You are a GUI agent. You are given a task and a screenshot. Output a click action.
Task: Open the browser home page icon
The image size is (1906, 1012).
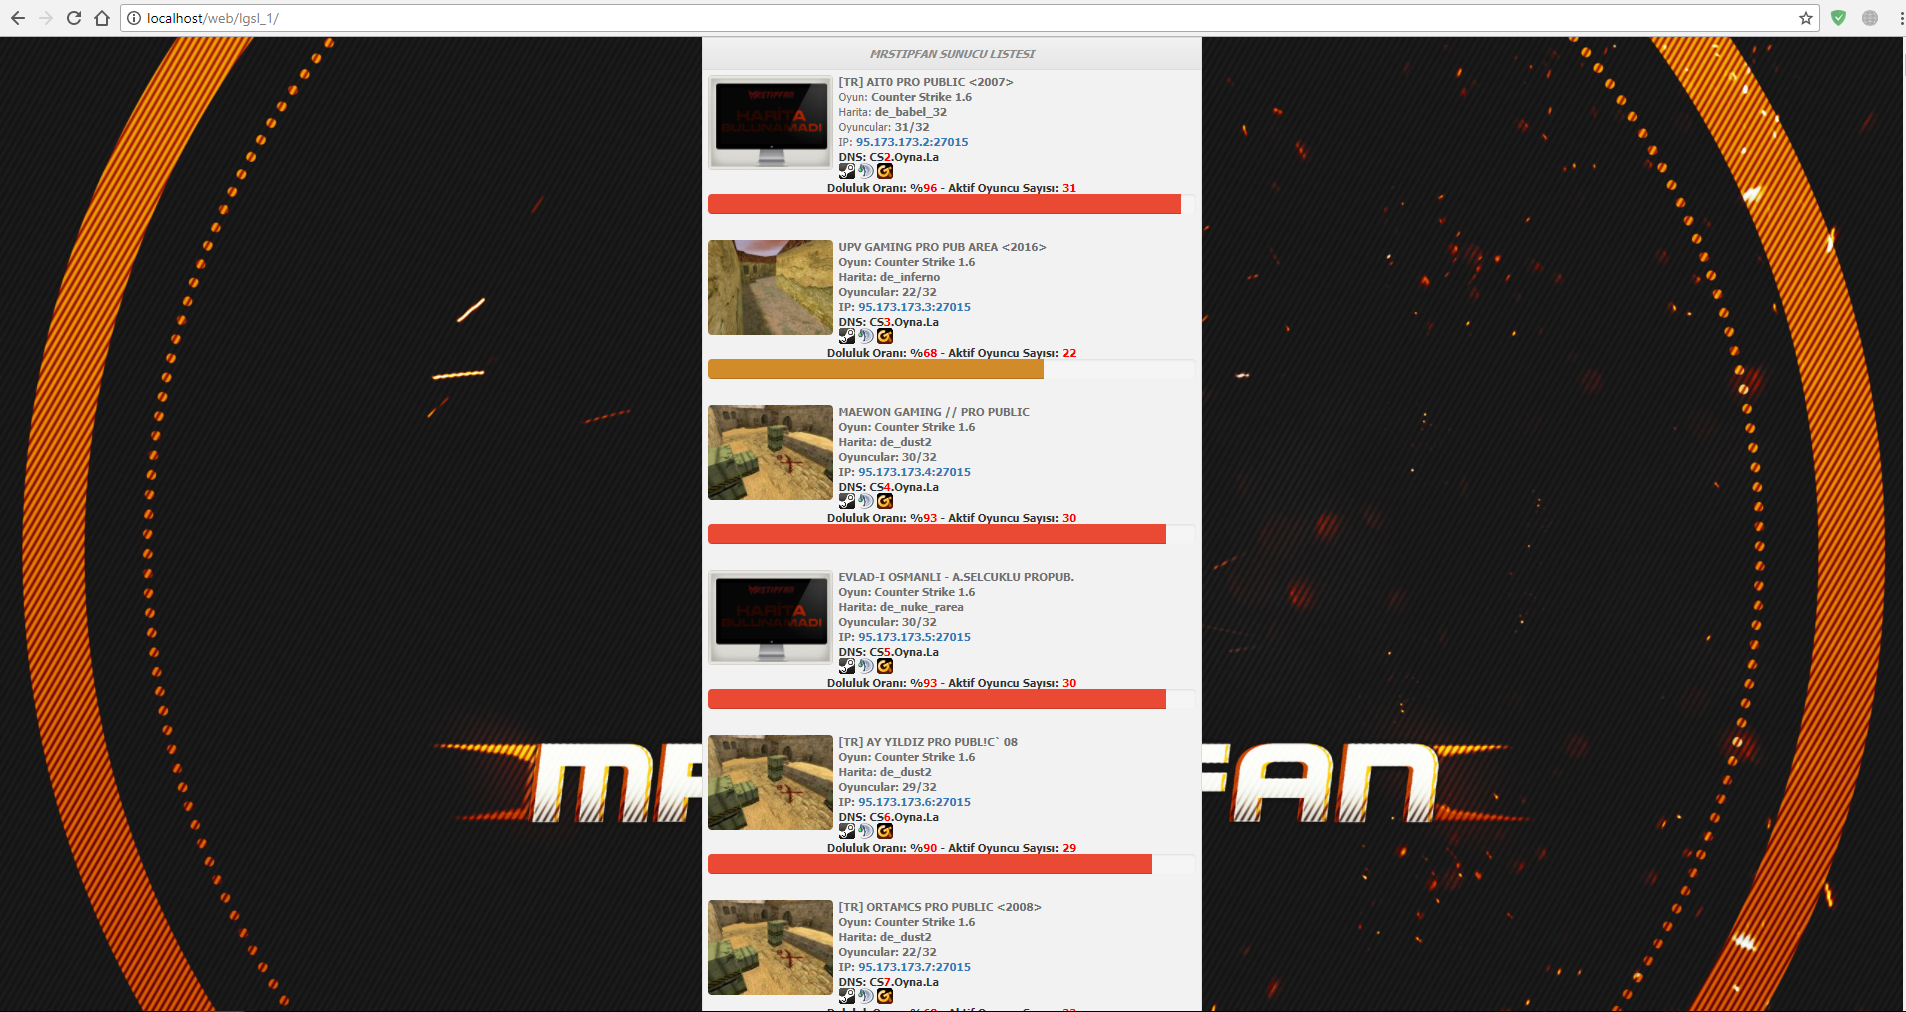pyautogui.click(x=102, y=18)
